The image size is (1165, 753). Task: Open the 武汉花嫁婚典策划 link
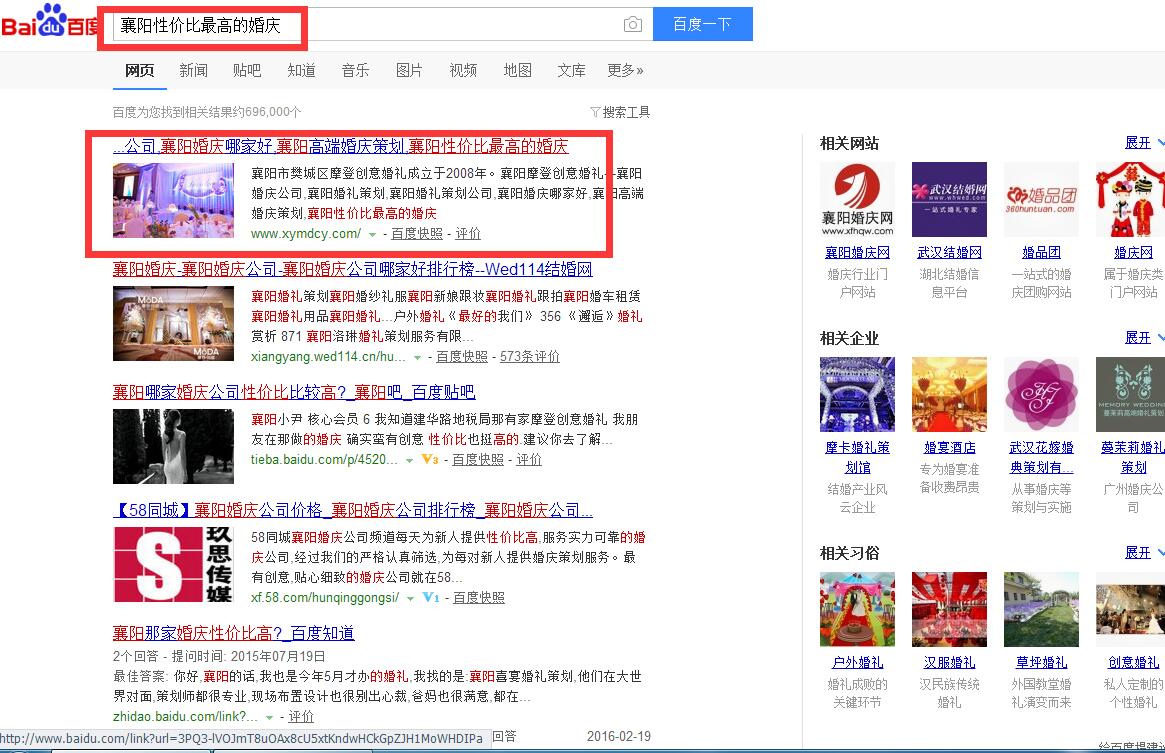[1042, 457]
